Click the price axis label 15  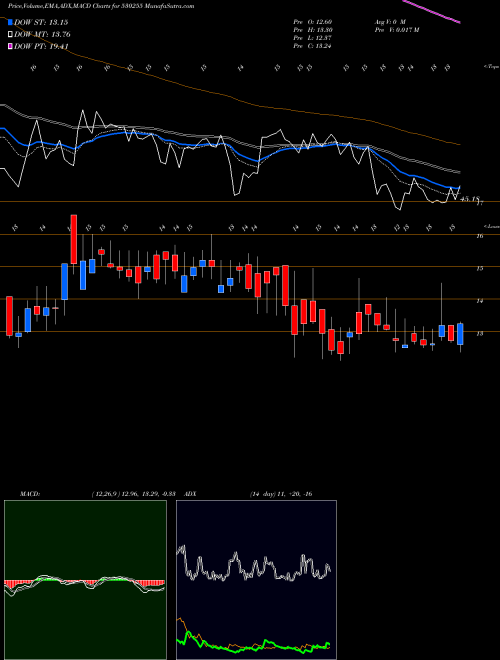[479, 269]
